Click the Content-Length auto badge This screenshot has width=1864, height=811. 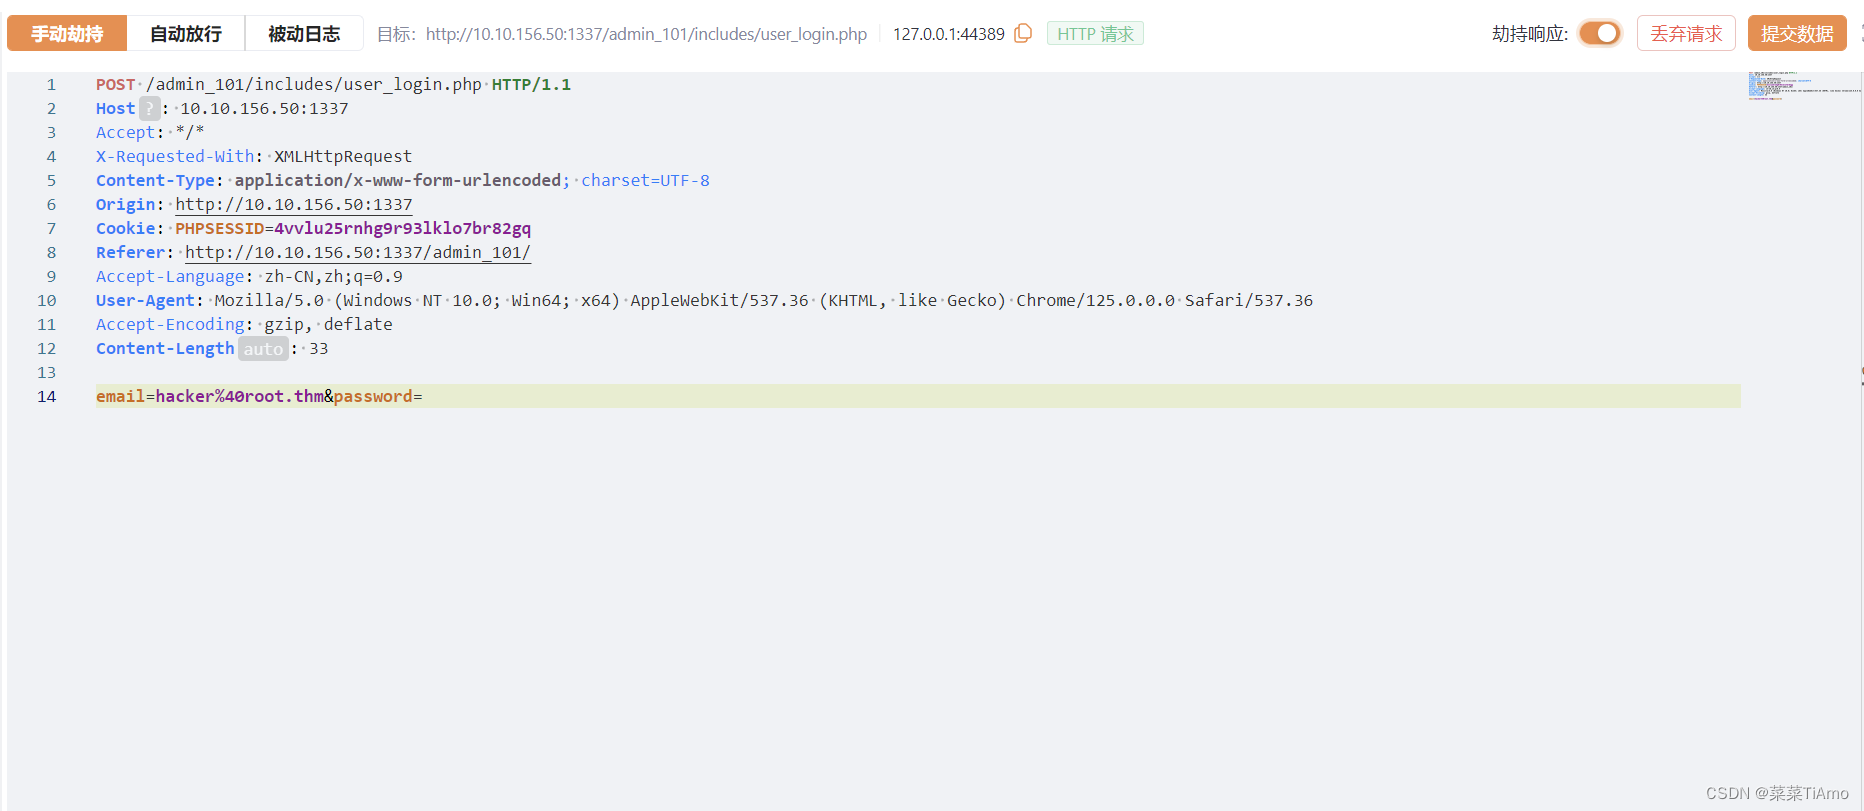[x=263, y=348]
